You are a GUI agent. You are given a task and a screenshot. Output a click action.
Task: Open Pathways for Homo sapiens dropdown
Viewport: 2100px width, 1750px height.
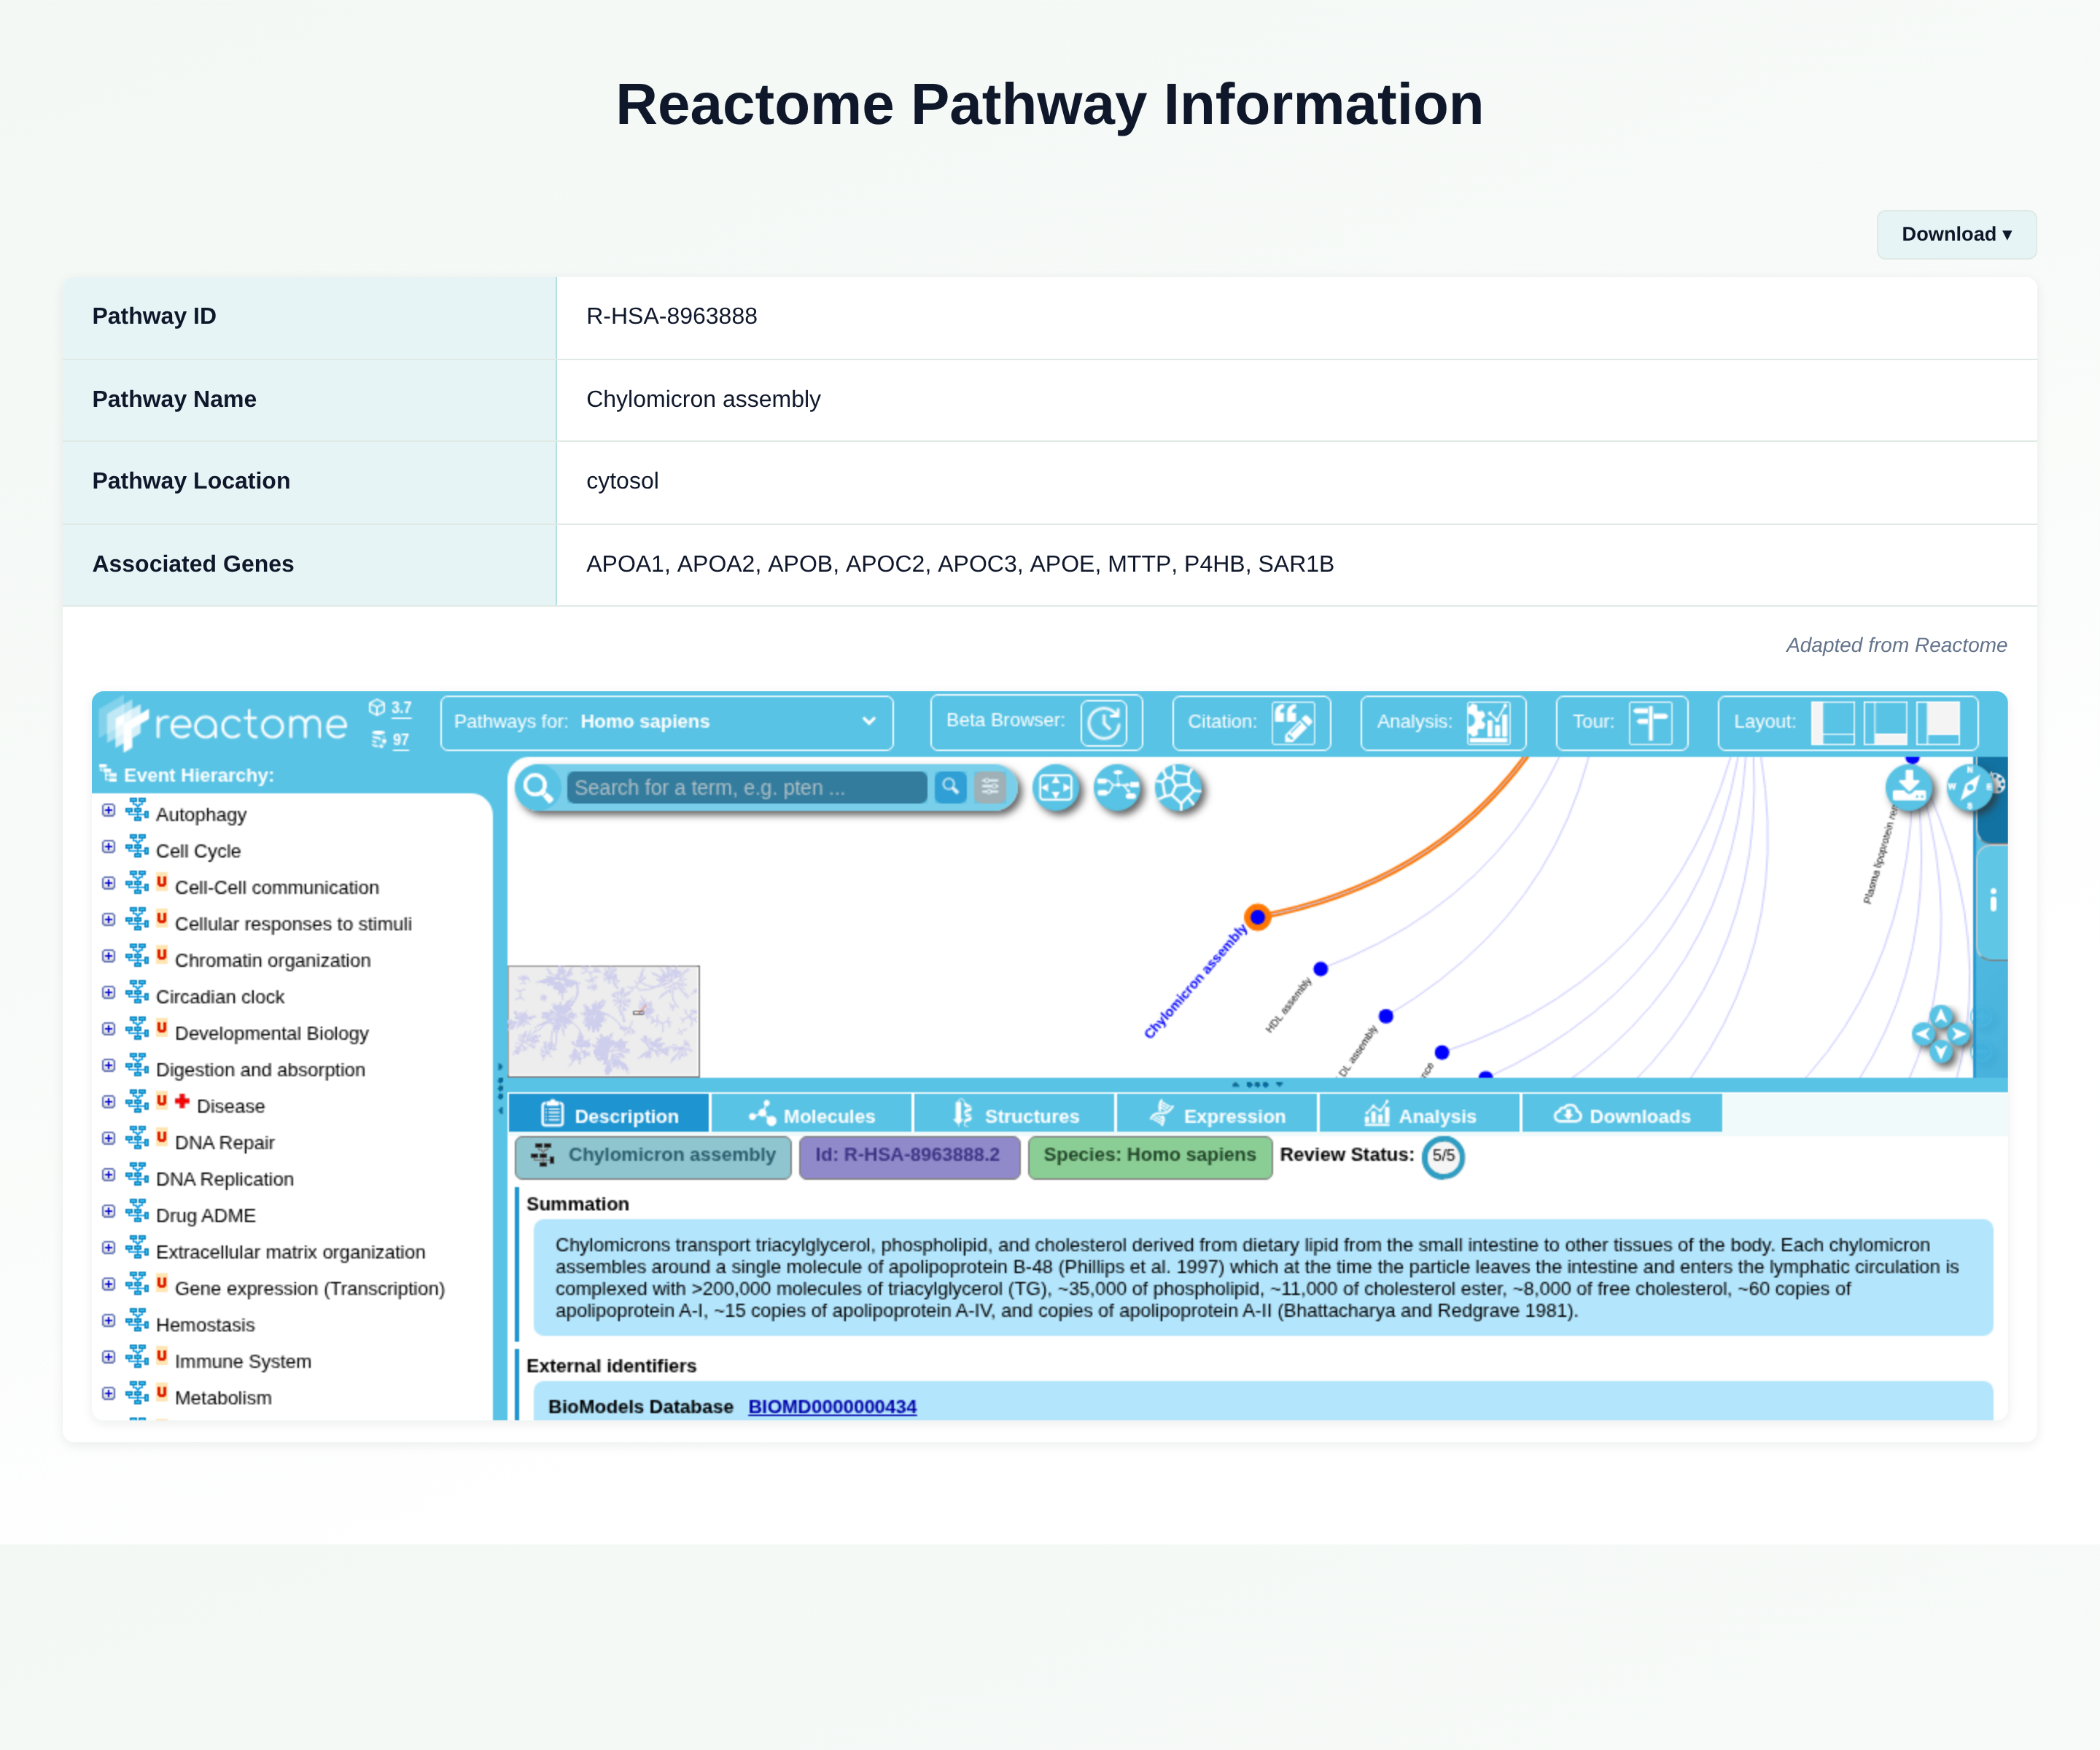[666, 722]
